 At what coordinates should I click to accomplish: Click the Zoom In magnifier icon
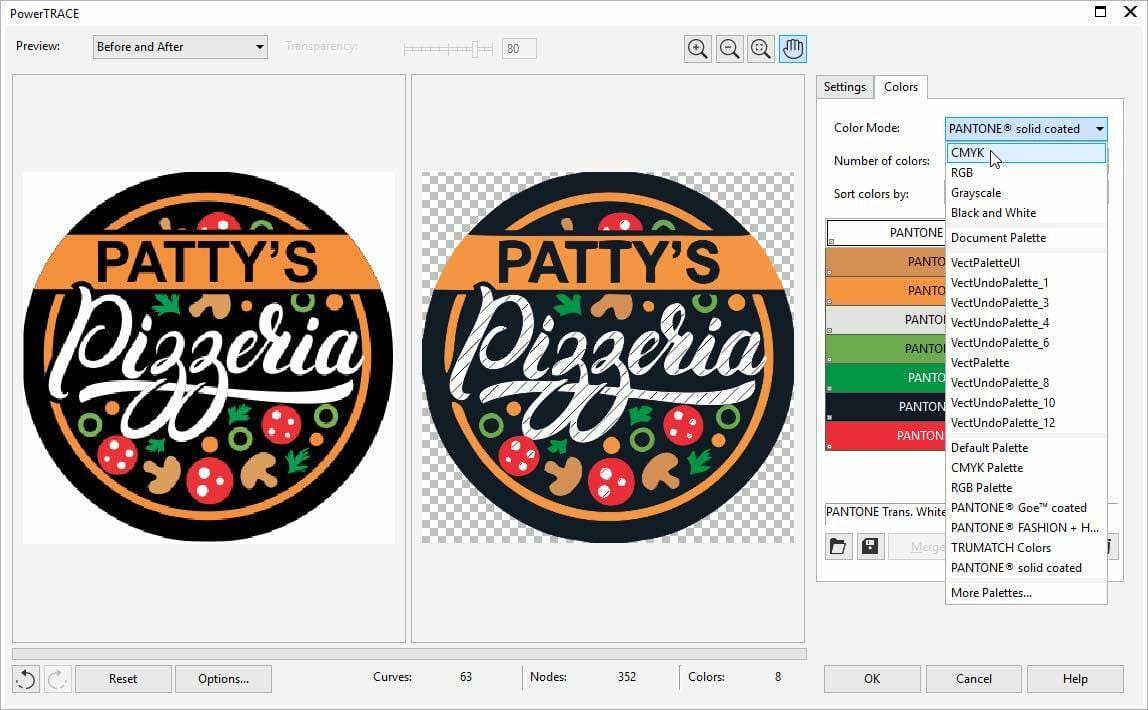point(698,49)
